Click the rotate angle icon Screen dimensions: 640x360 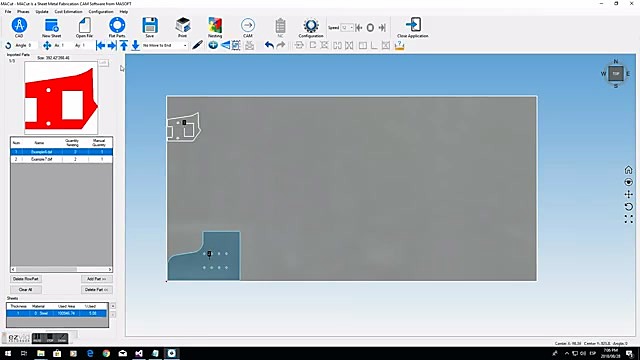pos(8,45)
